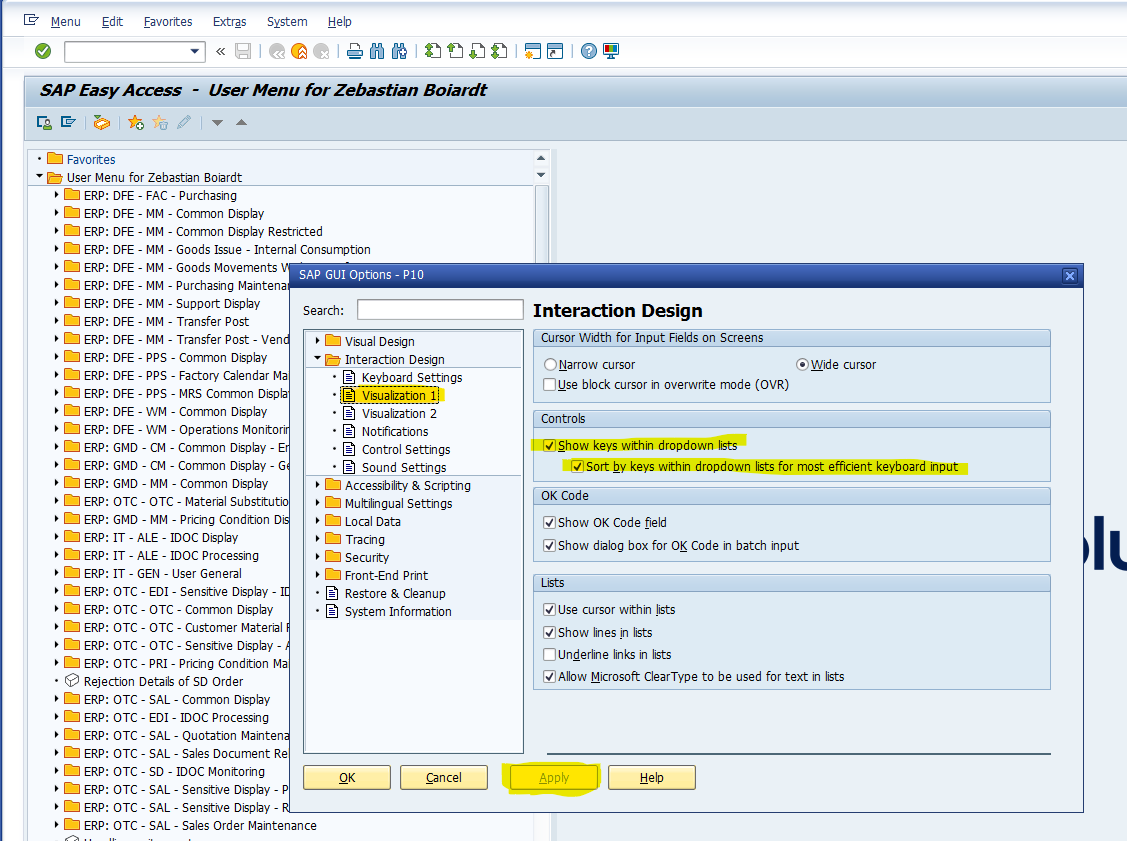The height and width of the screenshot is (841, 1127).
Task: Click the grey Back arrow icon
Action: [277, 51]
